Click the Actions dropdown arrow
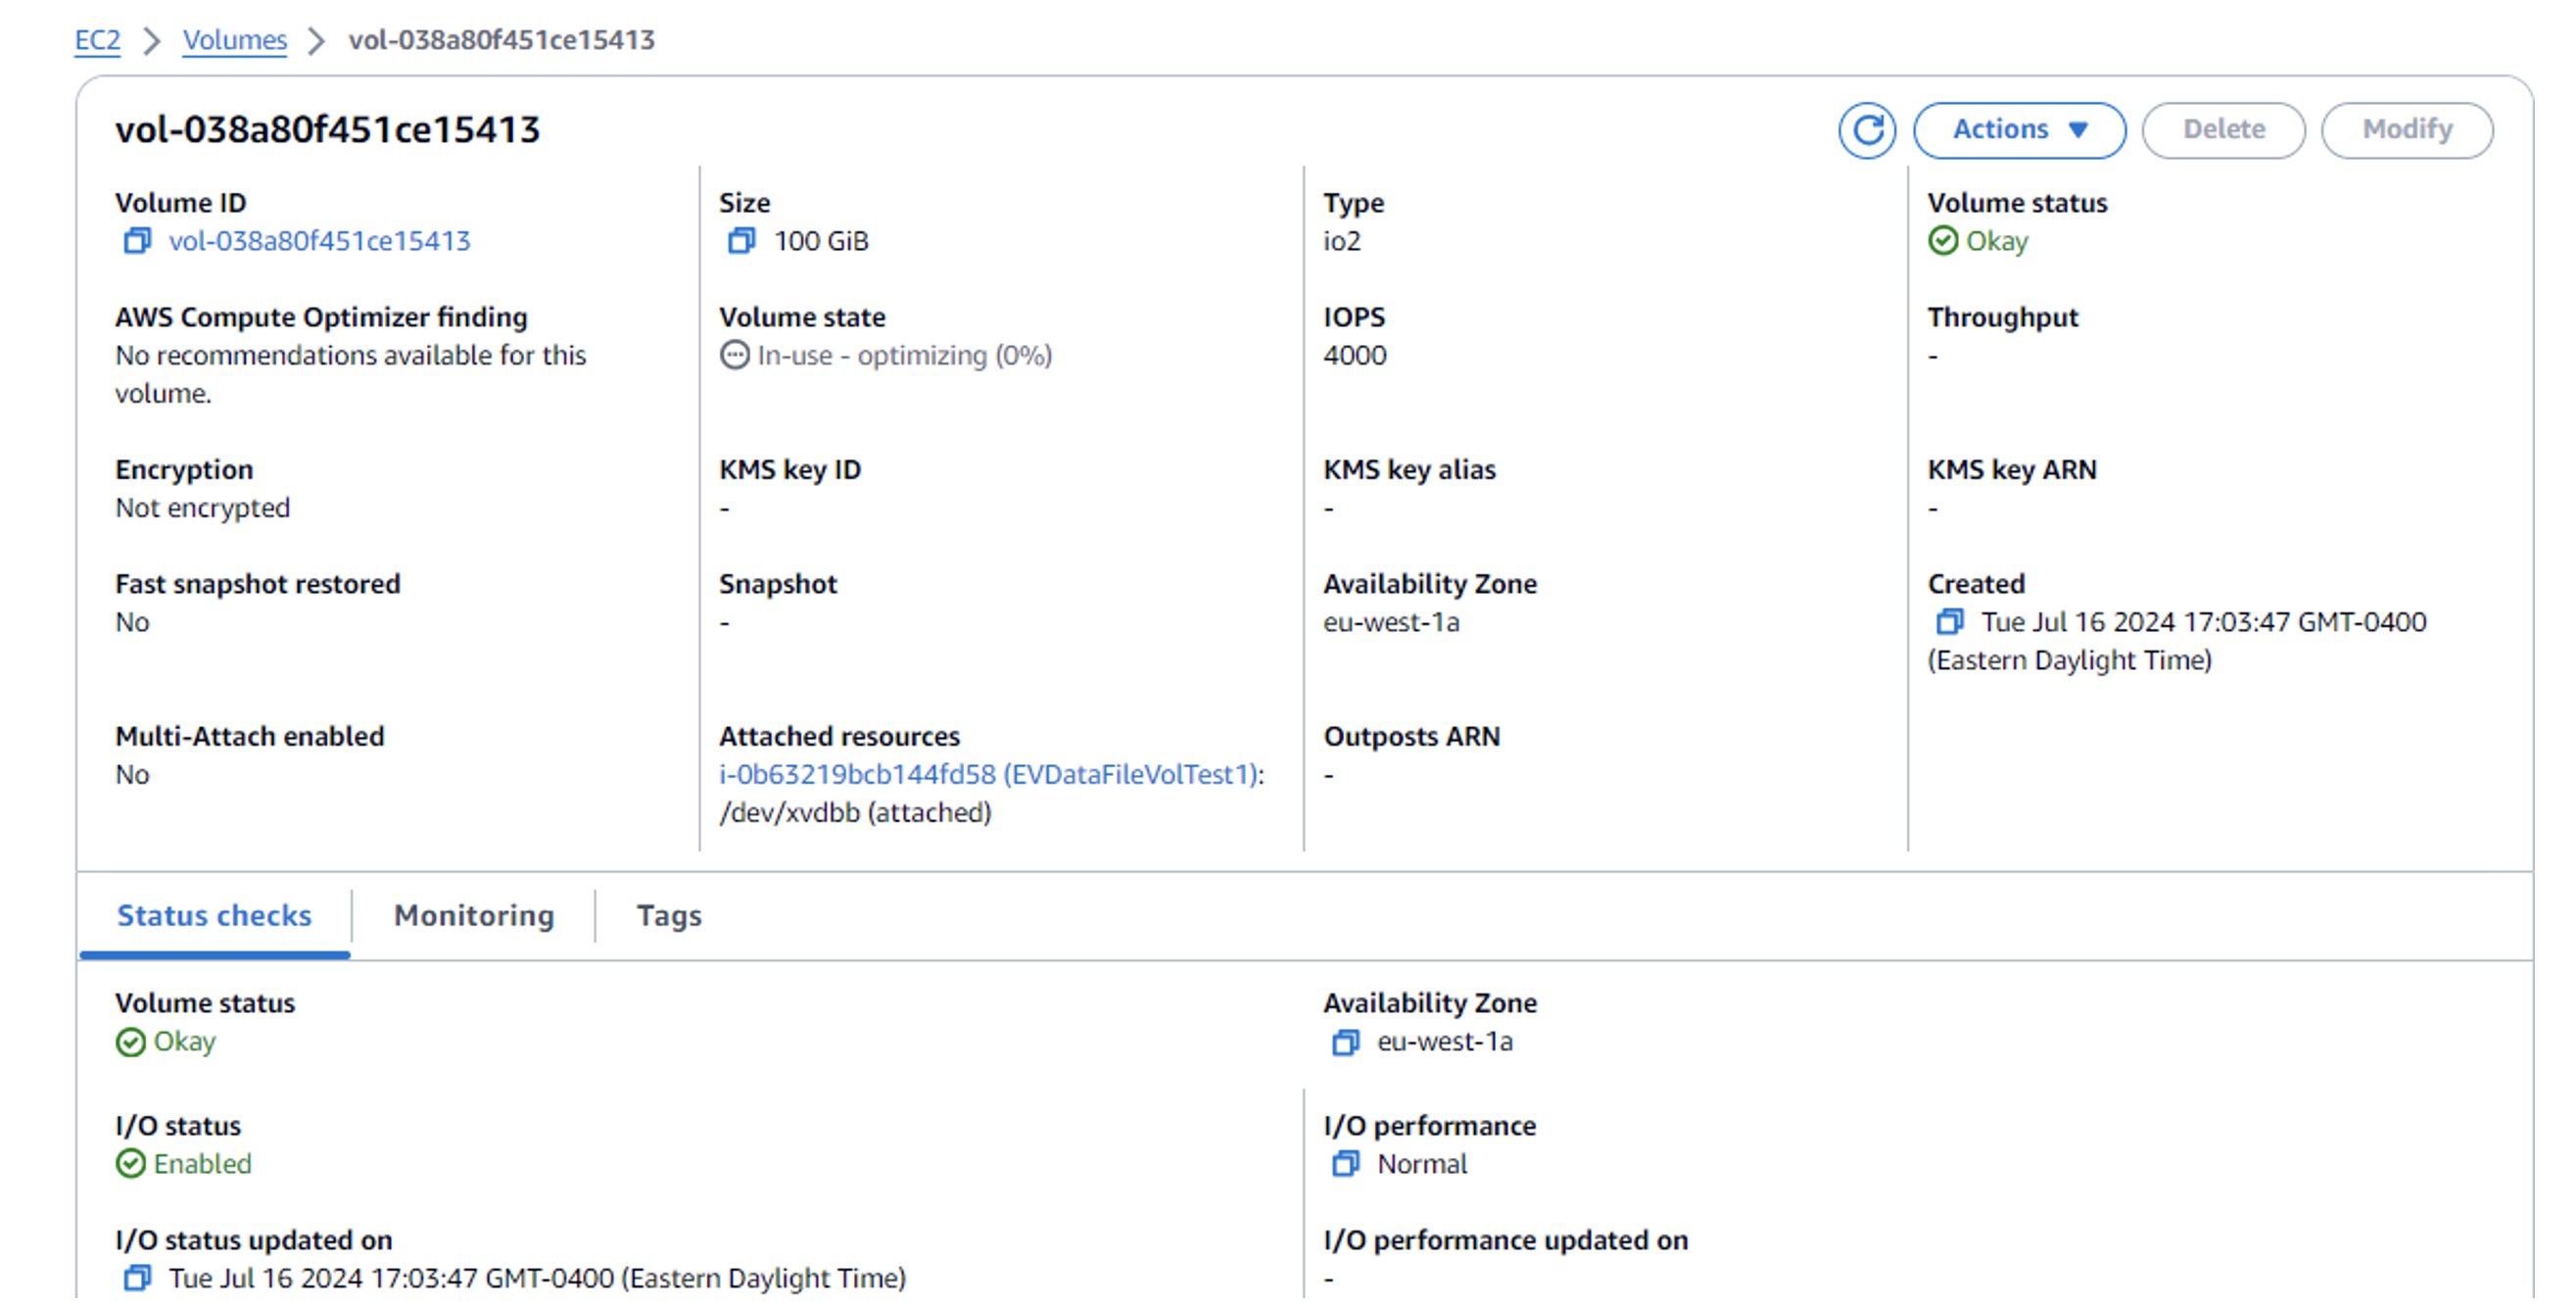This screenshot has height=1309, width=2576. click(2078, 130)
